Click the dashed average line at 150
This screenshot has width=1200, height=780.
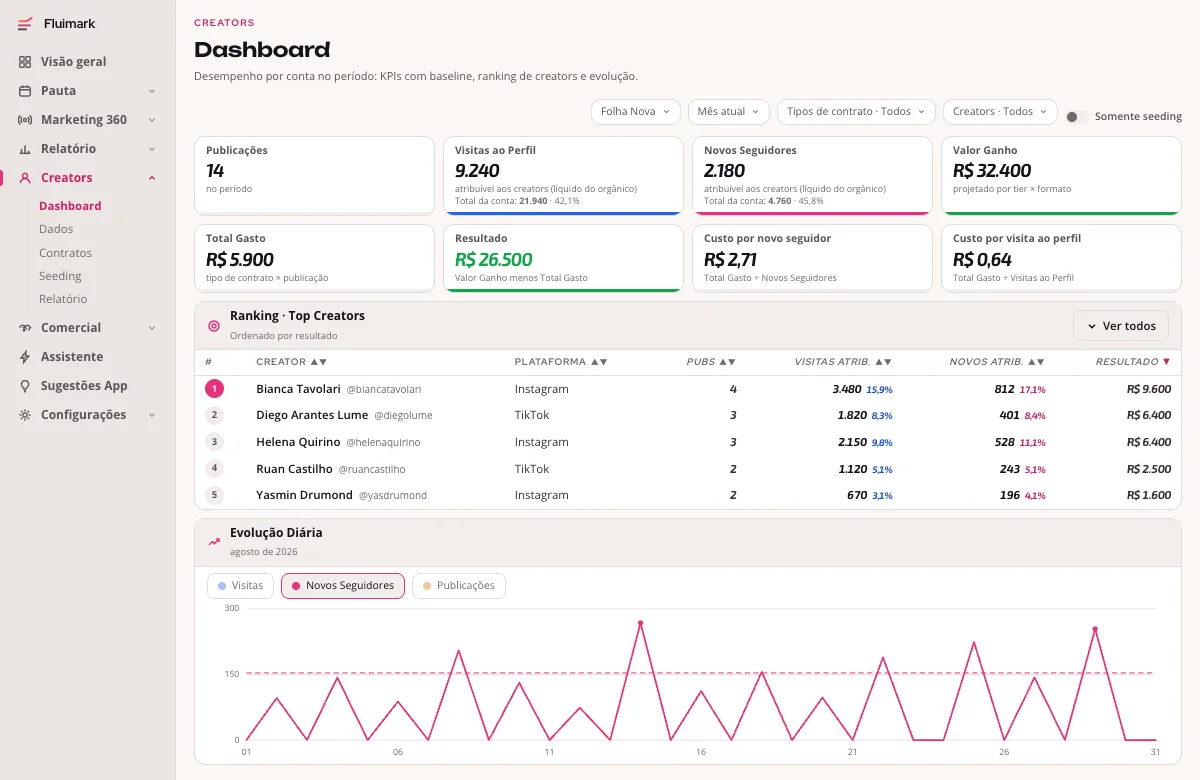coord(700,673)
